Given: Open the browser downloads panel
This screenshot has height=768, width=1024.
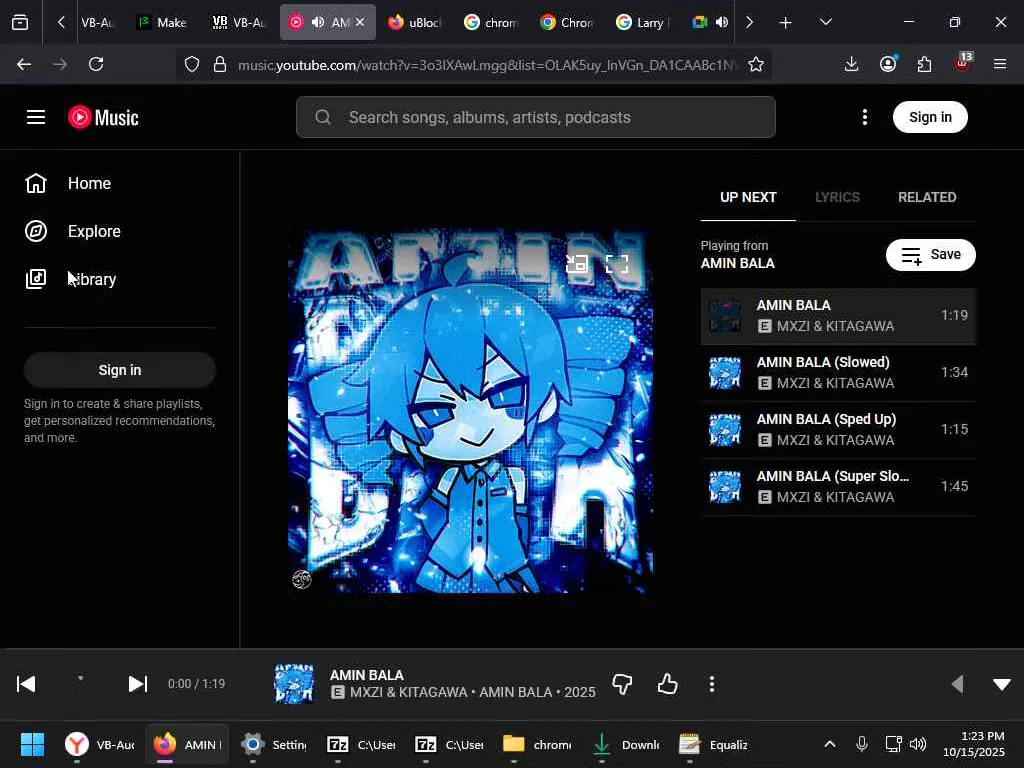Looking at the screenshot, I should [851, 64].
